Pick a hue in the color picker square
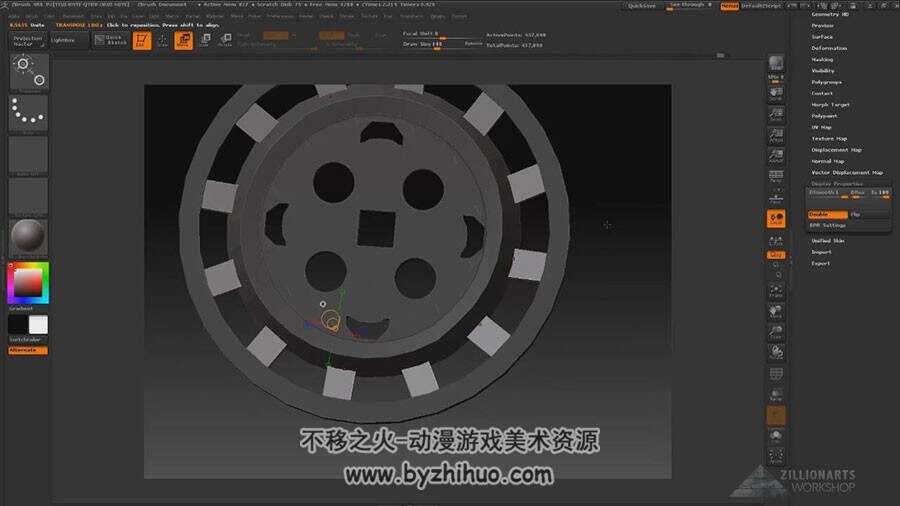The width and height of the screenshot is (900, 506). point(28,283)
